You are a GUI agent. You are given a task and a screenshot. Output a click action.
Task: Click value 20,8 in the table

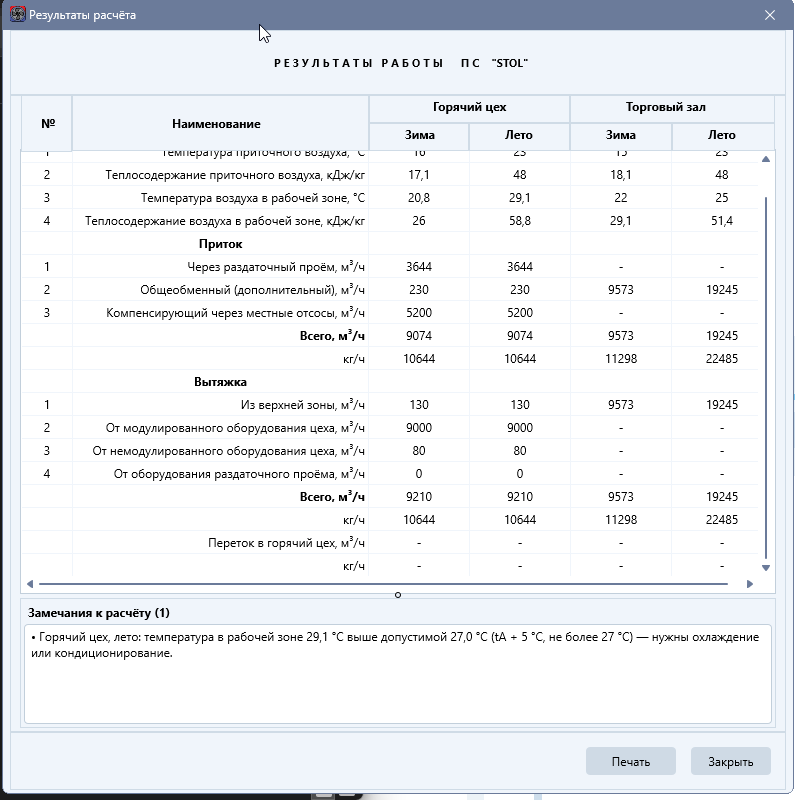(419, 198)
